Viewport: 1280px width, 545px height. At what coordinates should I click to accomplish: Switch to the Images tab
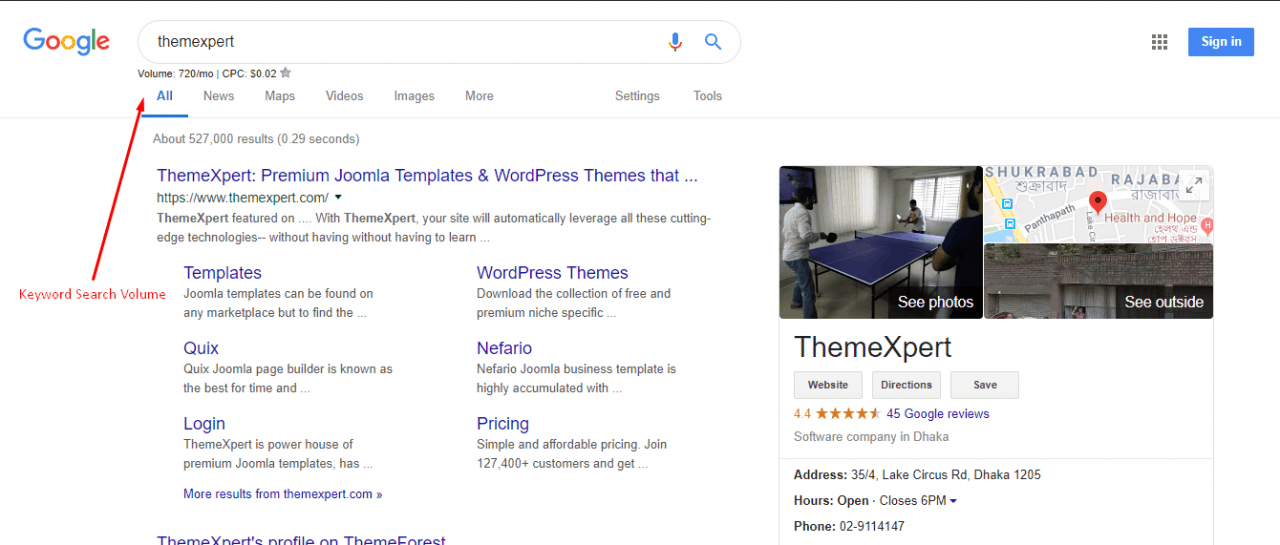click(x=414, y=96)
